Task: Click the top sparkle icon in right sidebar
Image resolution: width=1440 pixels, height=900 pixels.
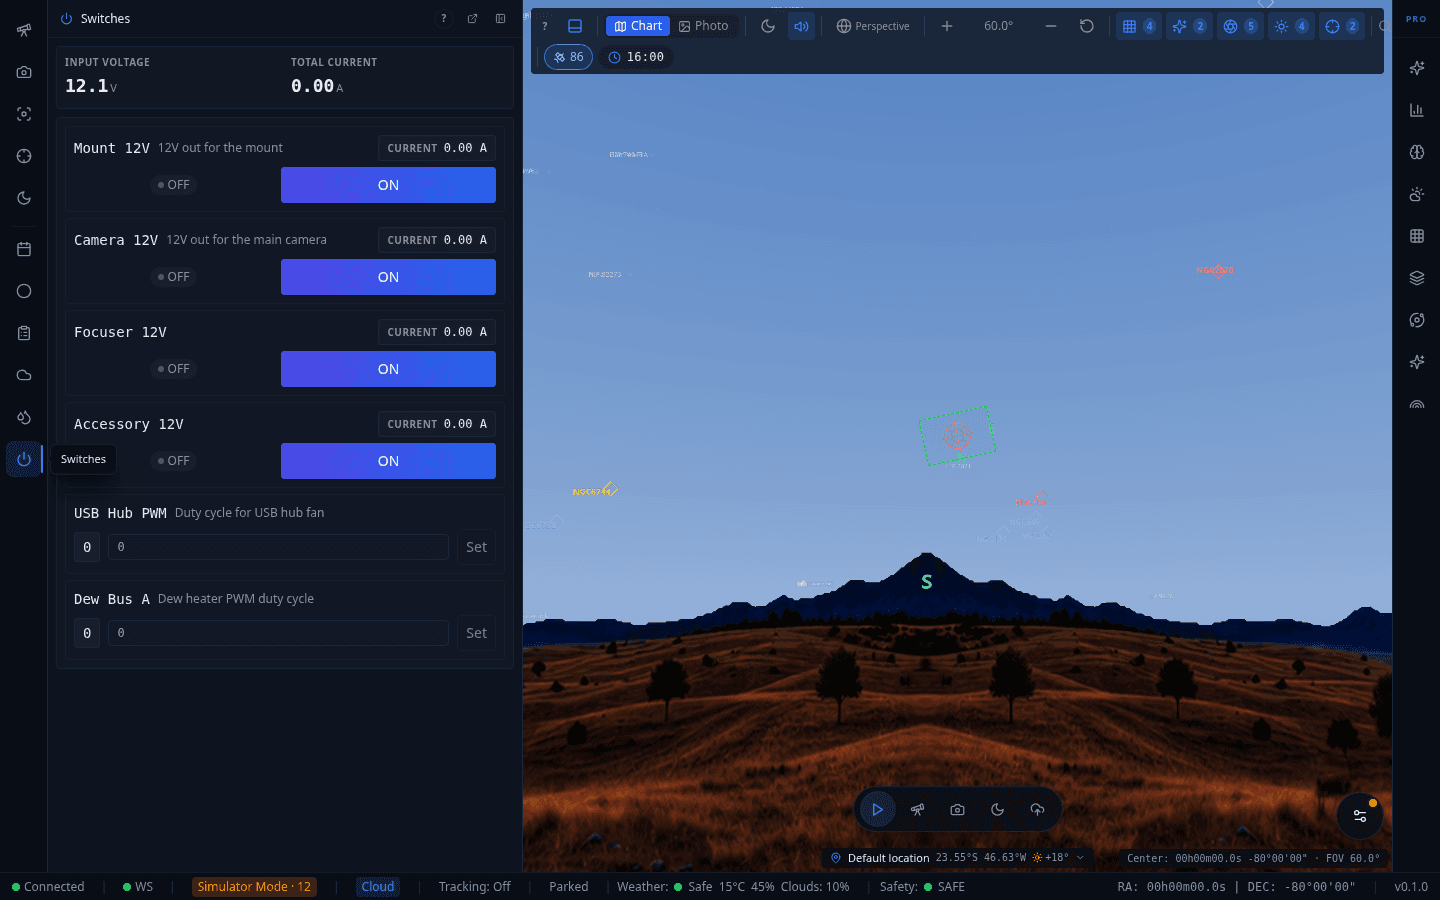Action: (1416, 68)
